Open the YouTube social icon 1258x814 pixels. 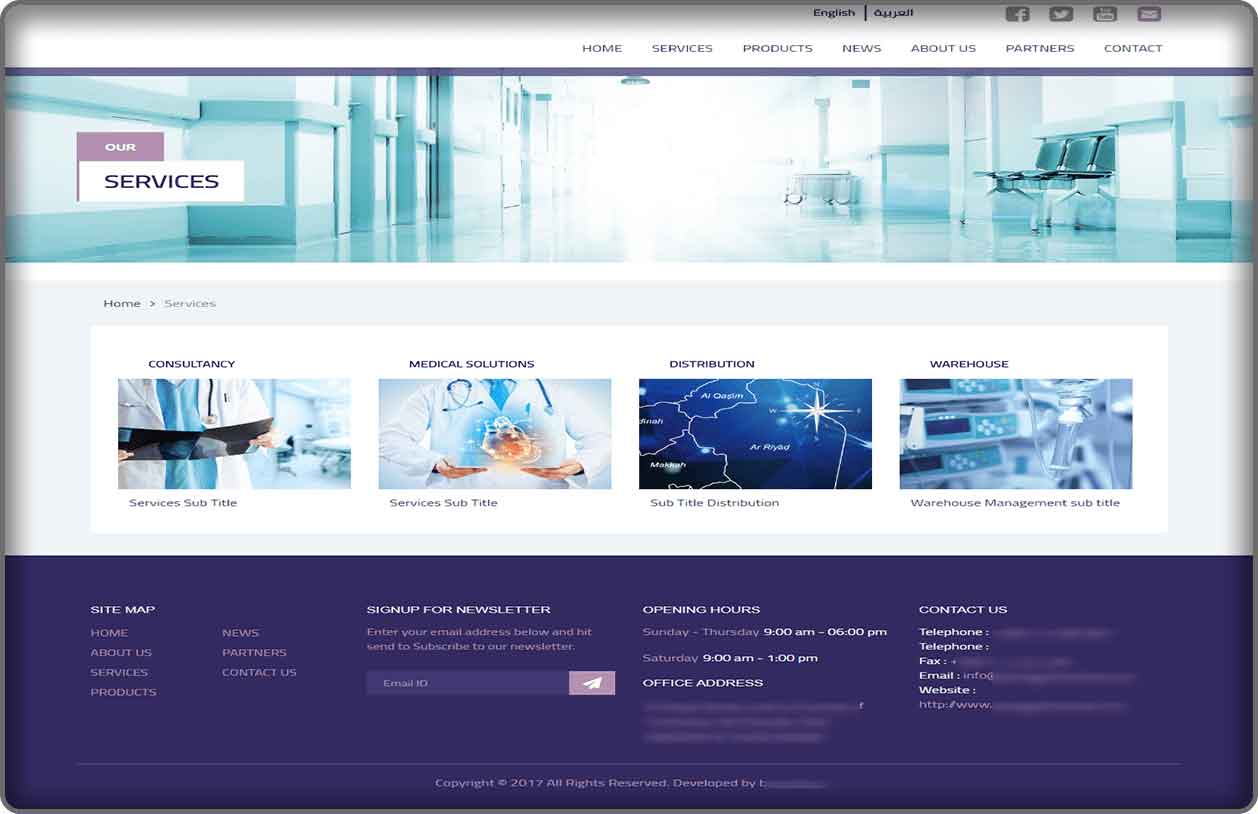click(x=1105, y=14)
